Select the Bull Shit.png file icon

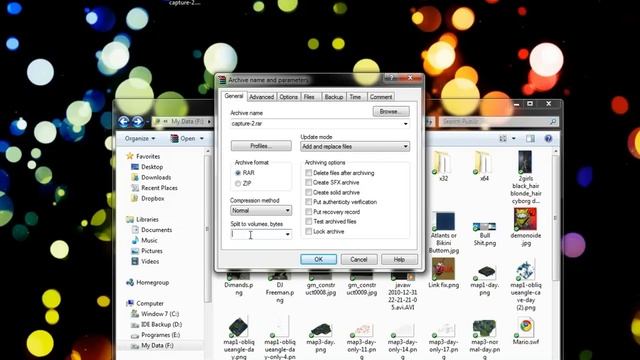[484, 226]
